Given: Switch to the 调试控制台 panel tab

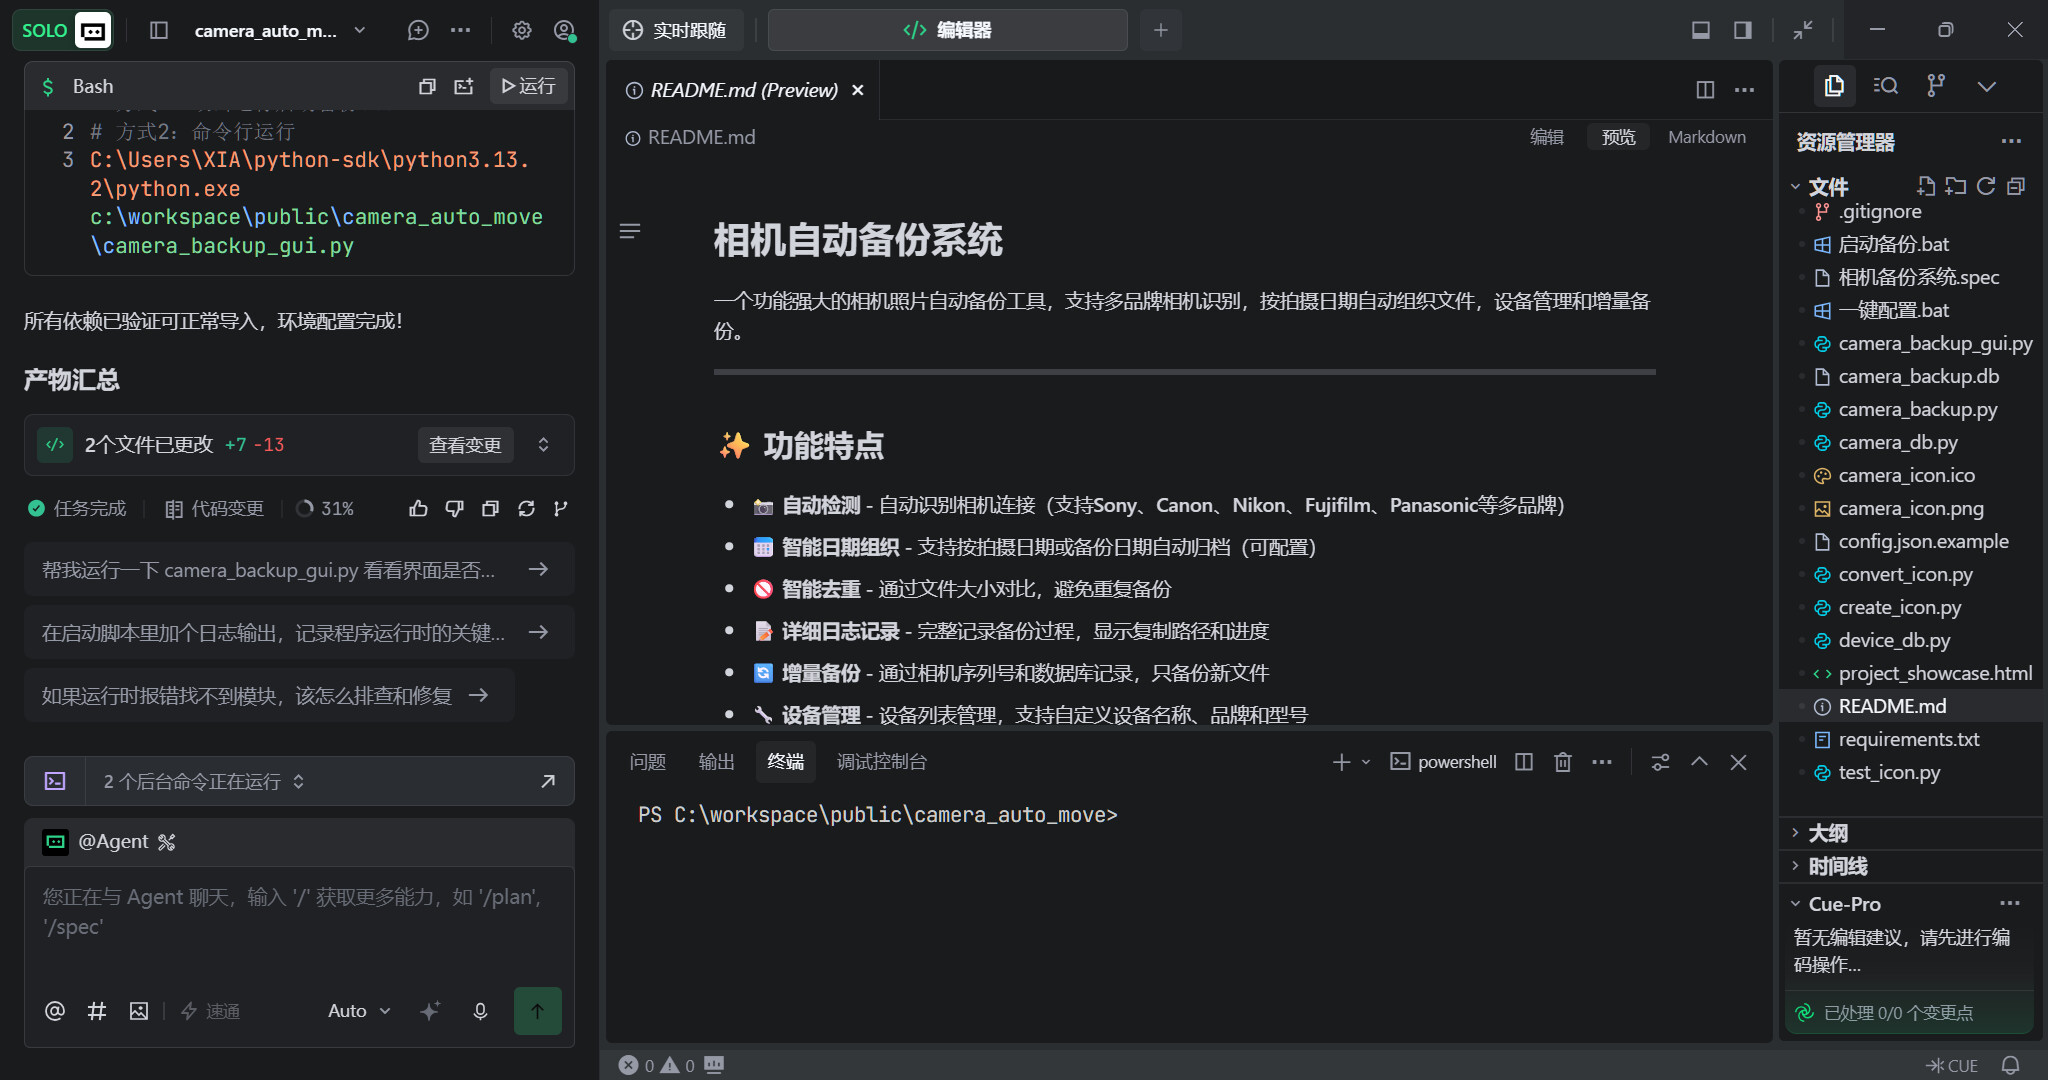Looking at the screenshot, I should point(881,762).
